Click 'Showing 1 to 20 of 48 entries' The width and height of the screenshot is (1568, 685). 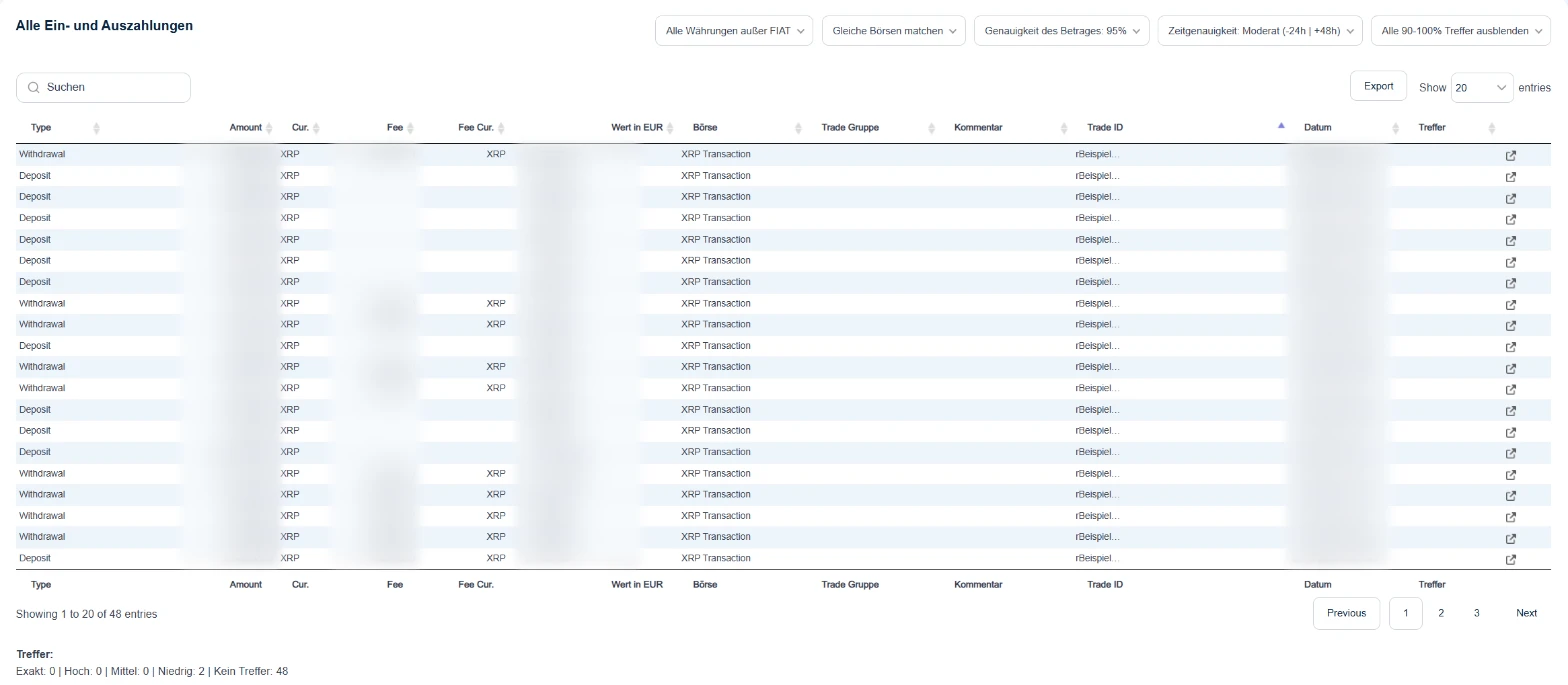pyautogui.click(x=86, y=614)
